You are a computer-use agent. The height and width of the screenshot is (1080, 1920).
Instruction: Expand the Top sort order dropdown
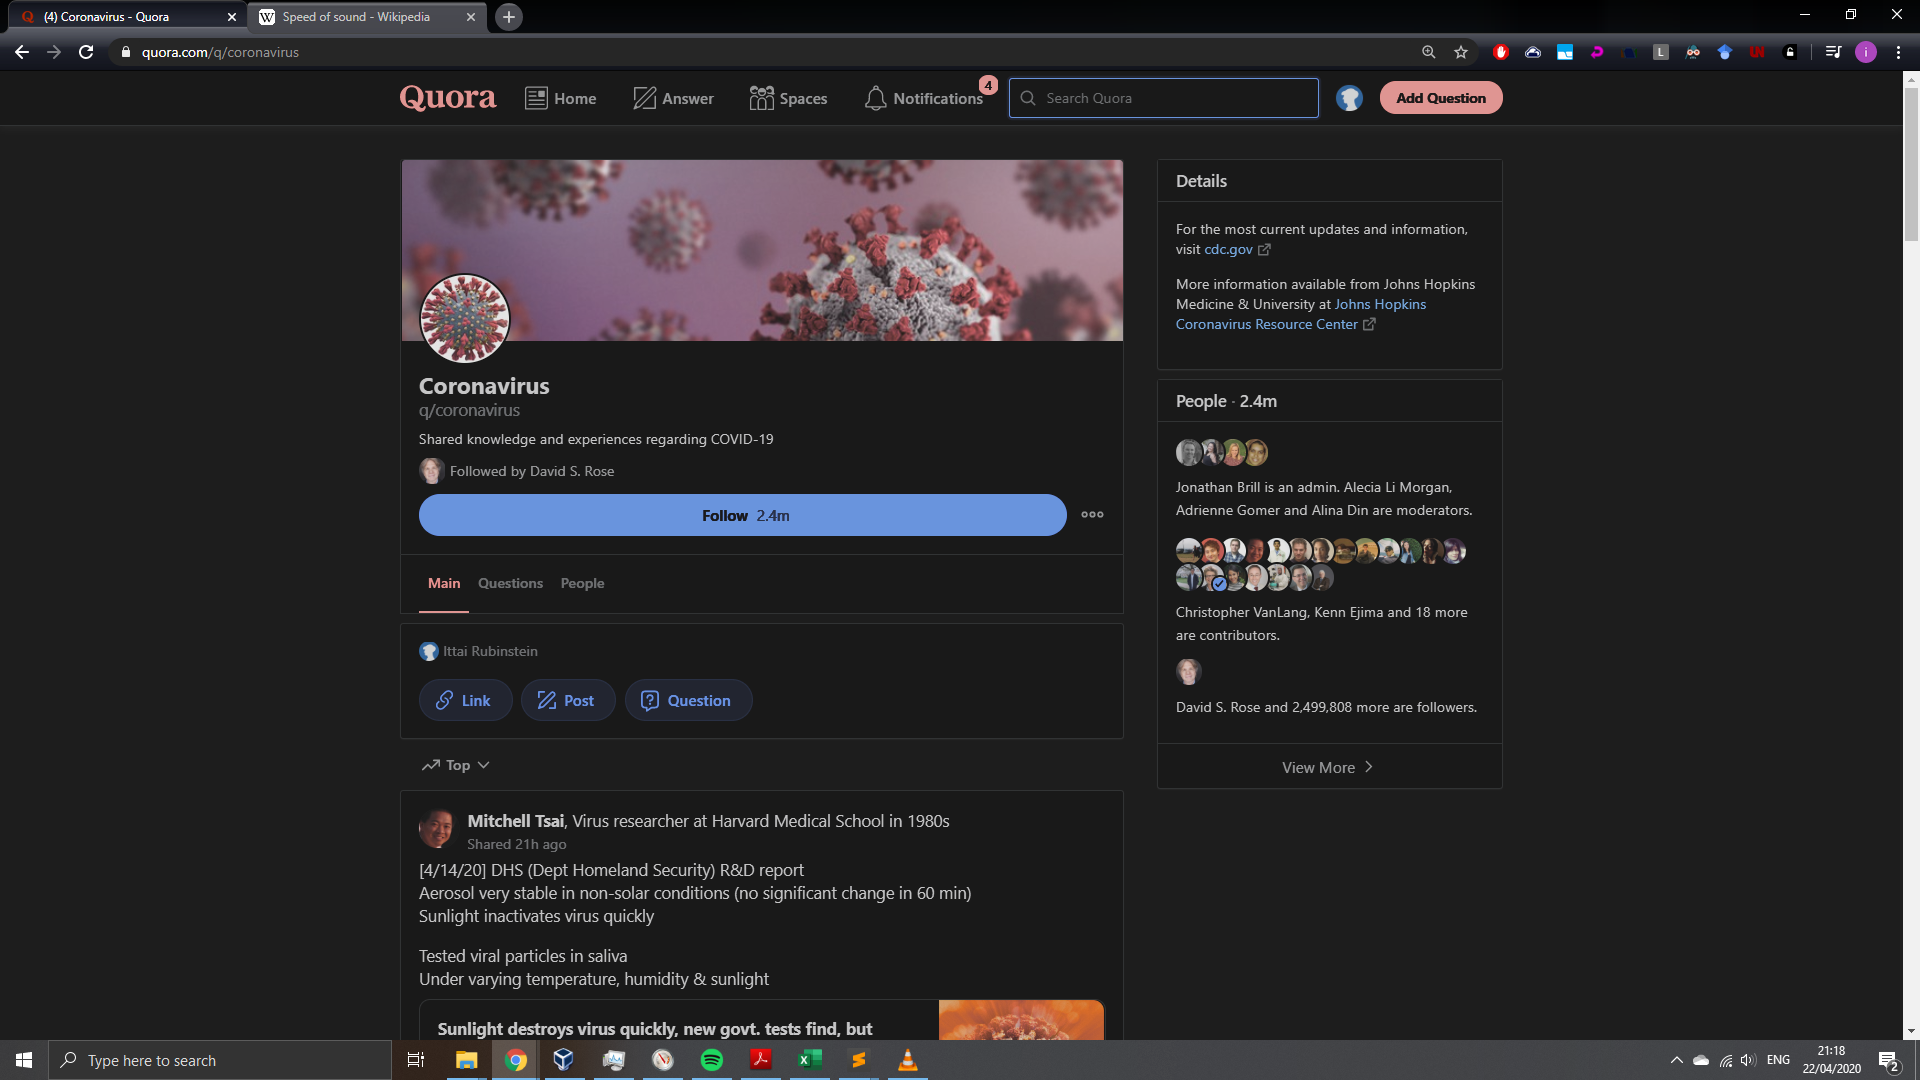pos(455,764)
